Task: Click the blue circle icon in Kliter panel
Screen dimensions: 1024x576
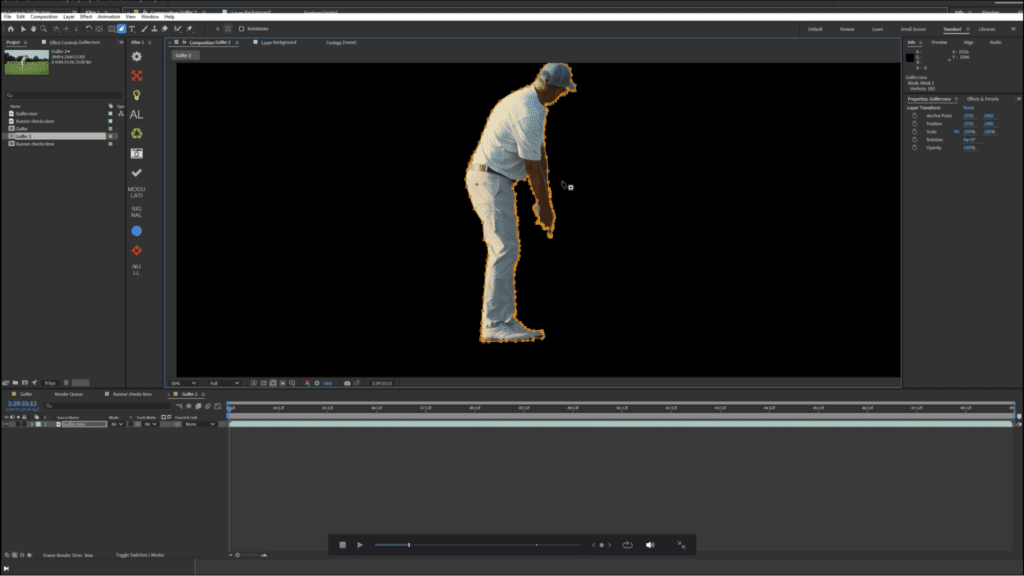Action: 137,231
